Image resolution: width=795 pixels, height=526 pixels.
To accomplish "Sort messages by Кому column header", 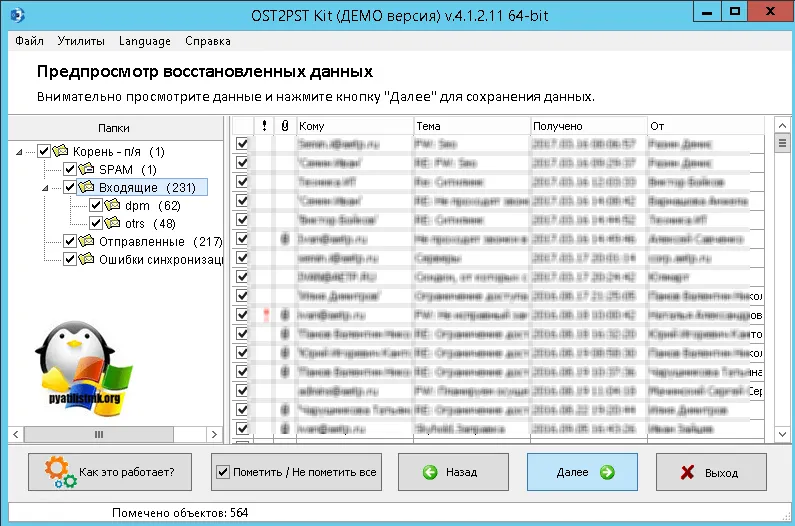I will coord(354,126).
